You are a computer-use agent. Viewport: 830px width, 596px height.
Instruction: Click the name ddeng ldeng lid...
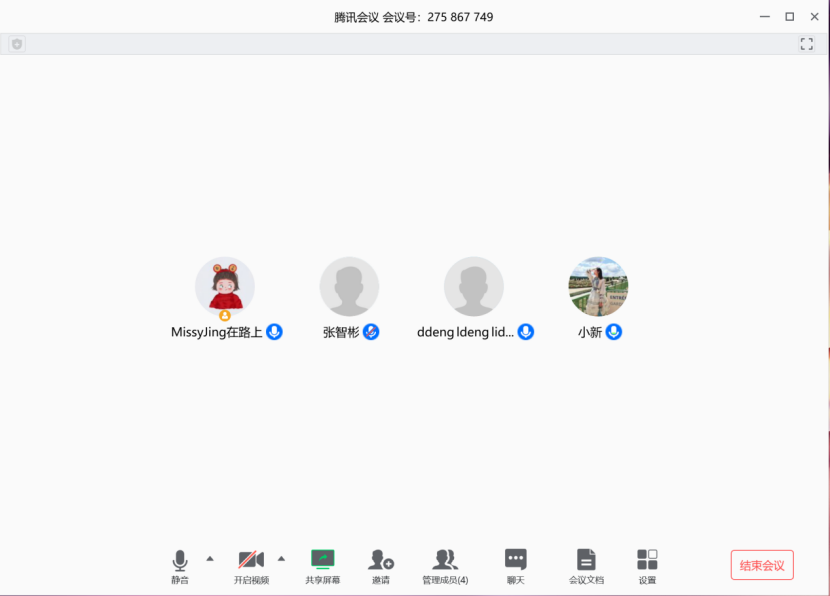tap(465, 332)
